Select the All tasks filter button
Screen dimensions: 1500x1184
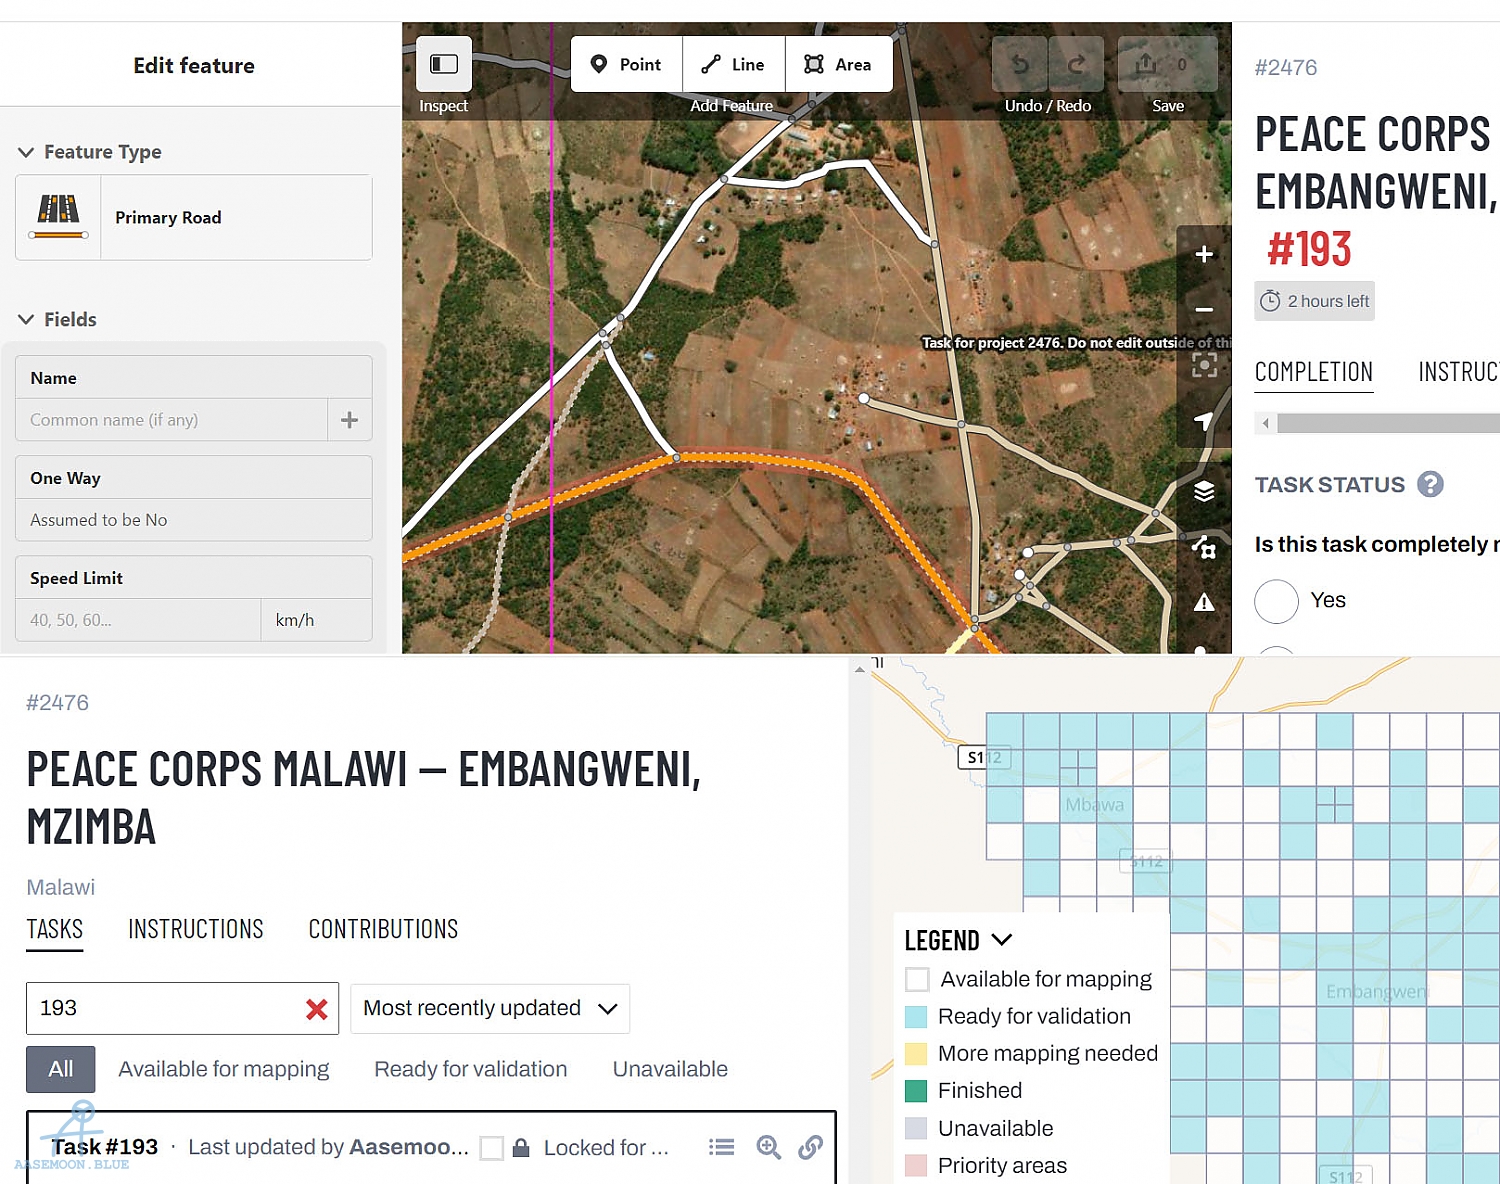pos(61,1069)
